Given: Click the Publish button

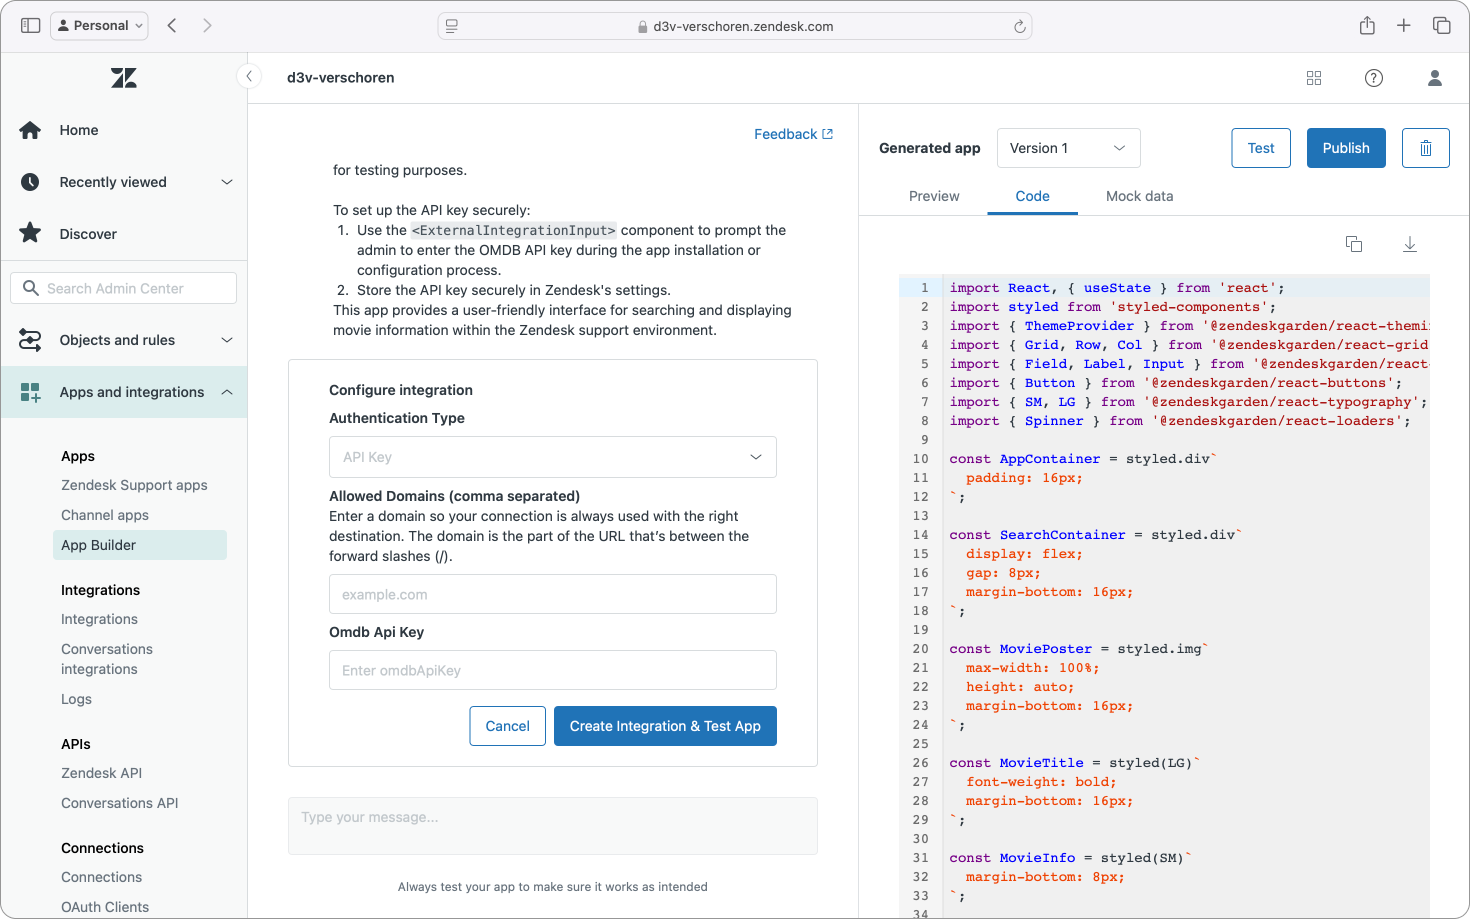Looking at the screenshot, I should pos(1346,148).
